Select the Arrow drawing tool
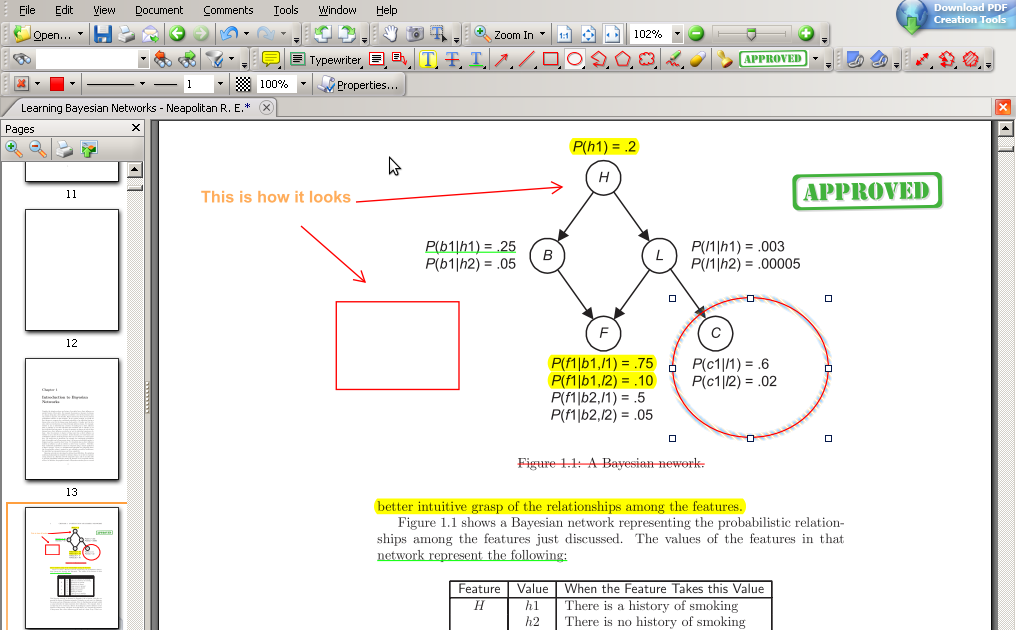1016x630 pixels. 502,60
